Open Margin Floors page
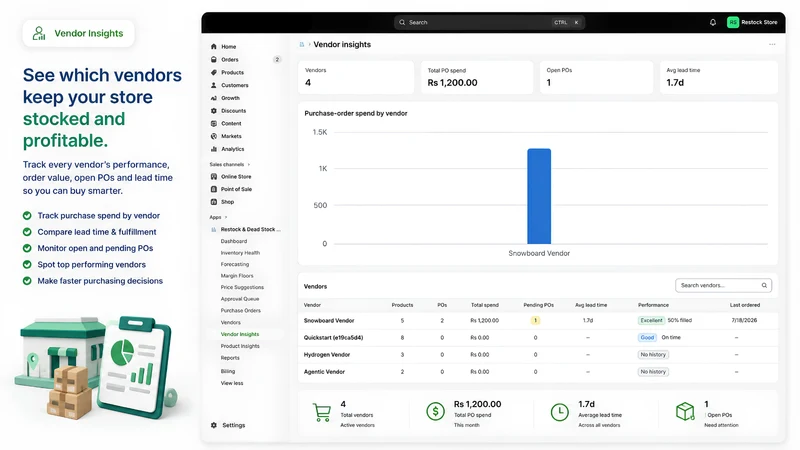Viewport: 800px width, 450px height. pyautogui.click(x=237, y=276)
